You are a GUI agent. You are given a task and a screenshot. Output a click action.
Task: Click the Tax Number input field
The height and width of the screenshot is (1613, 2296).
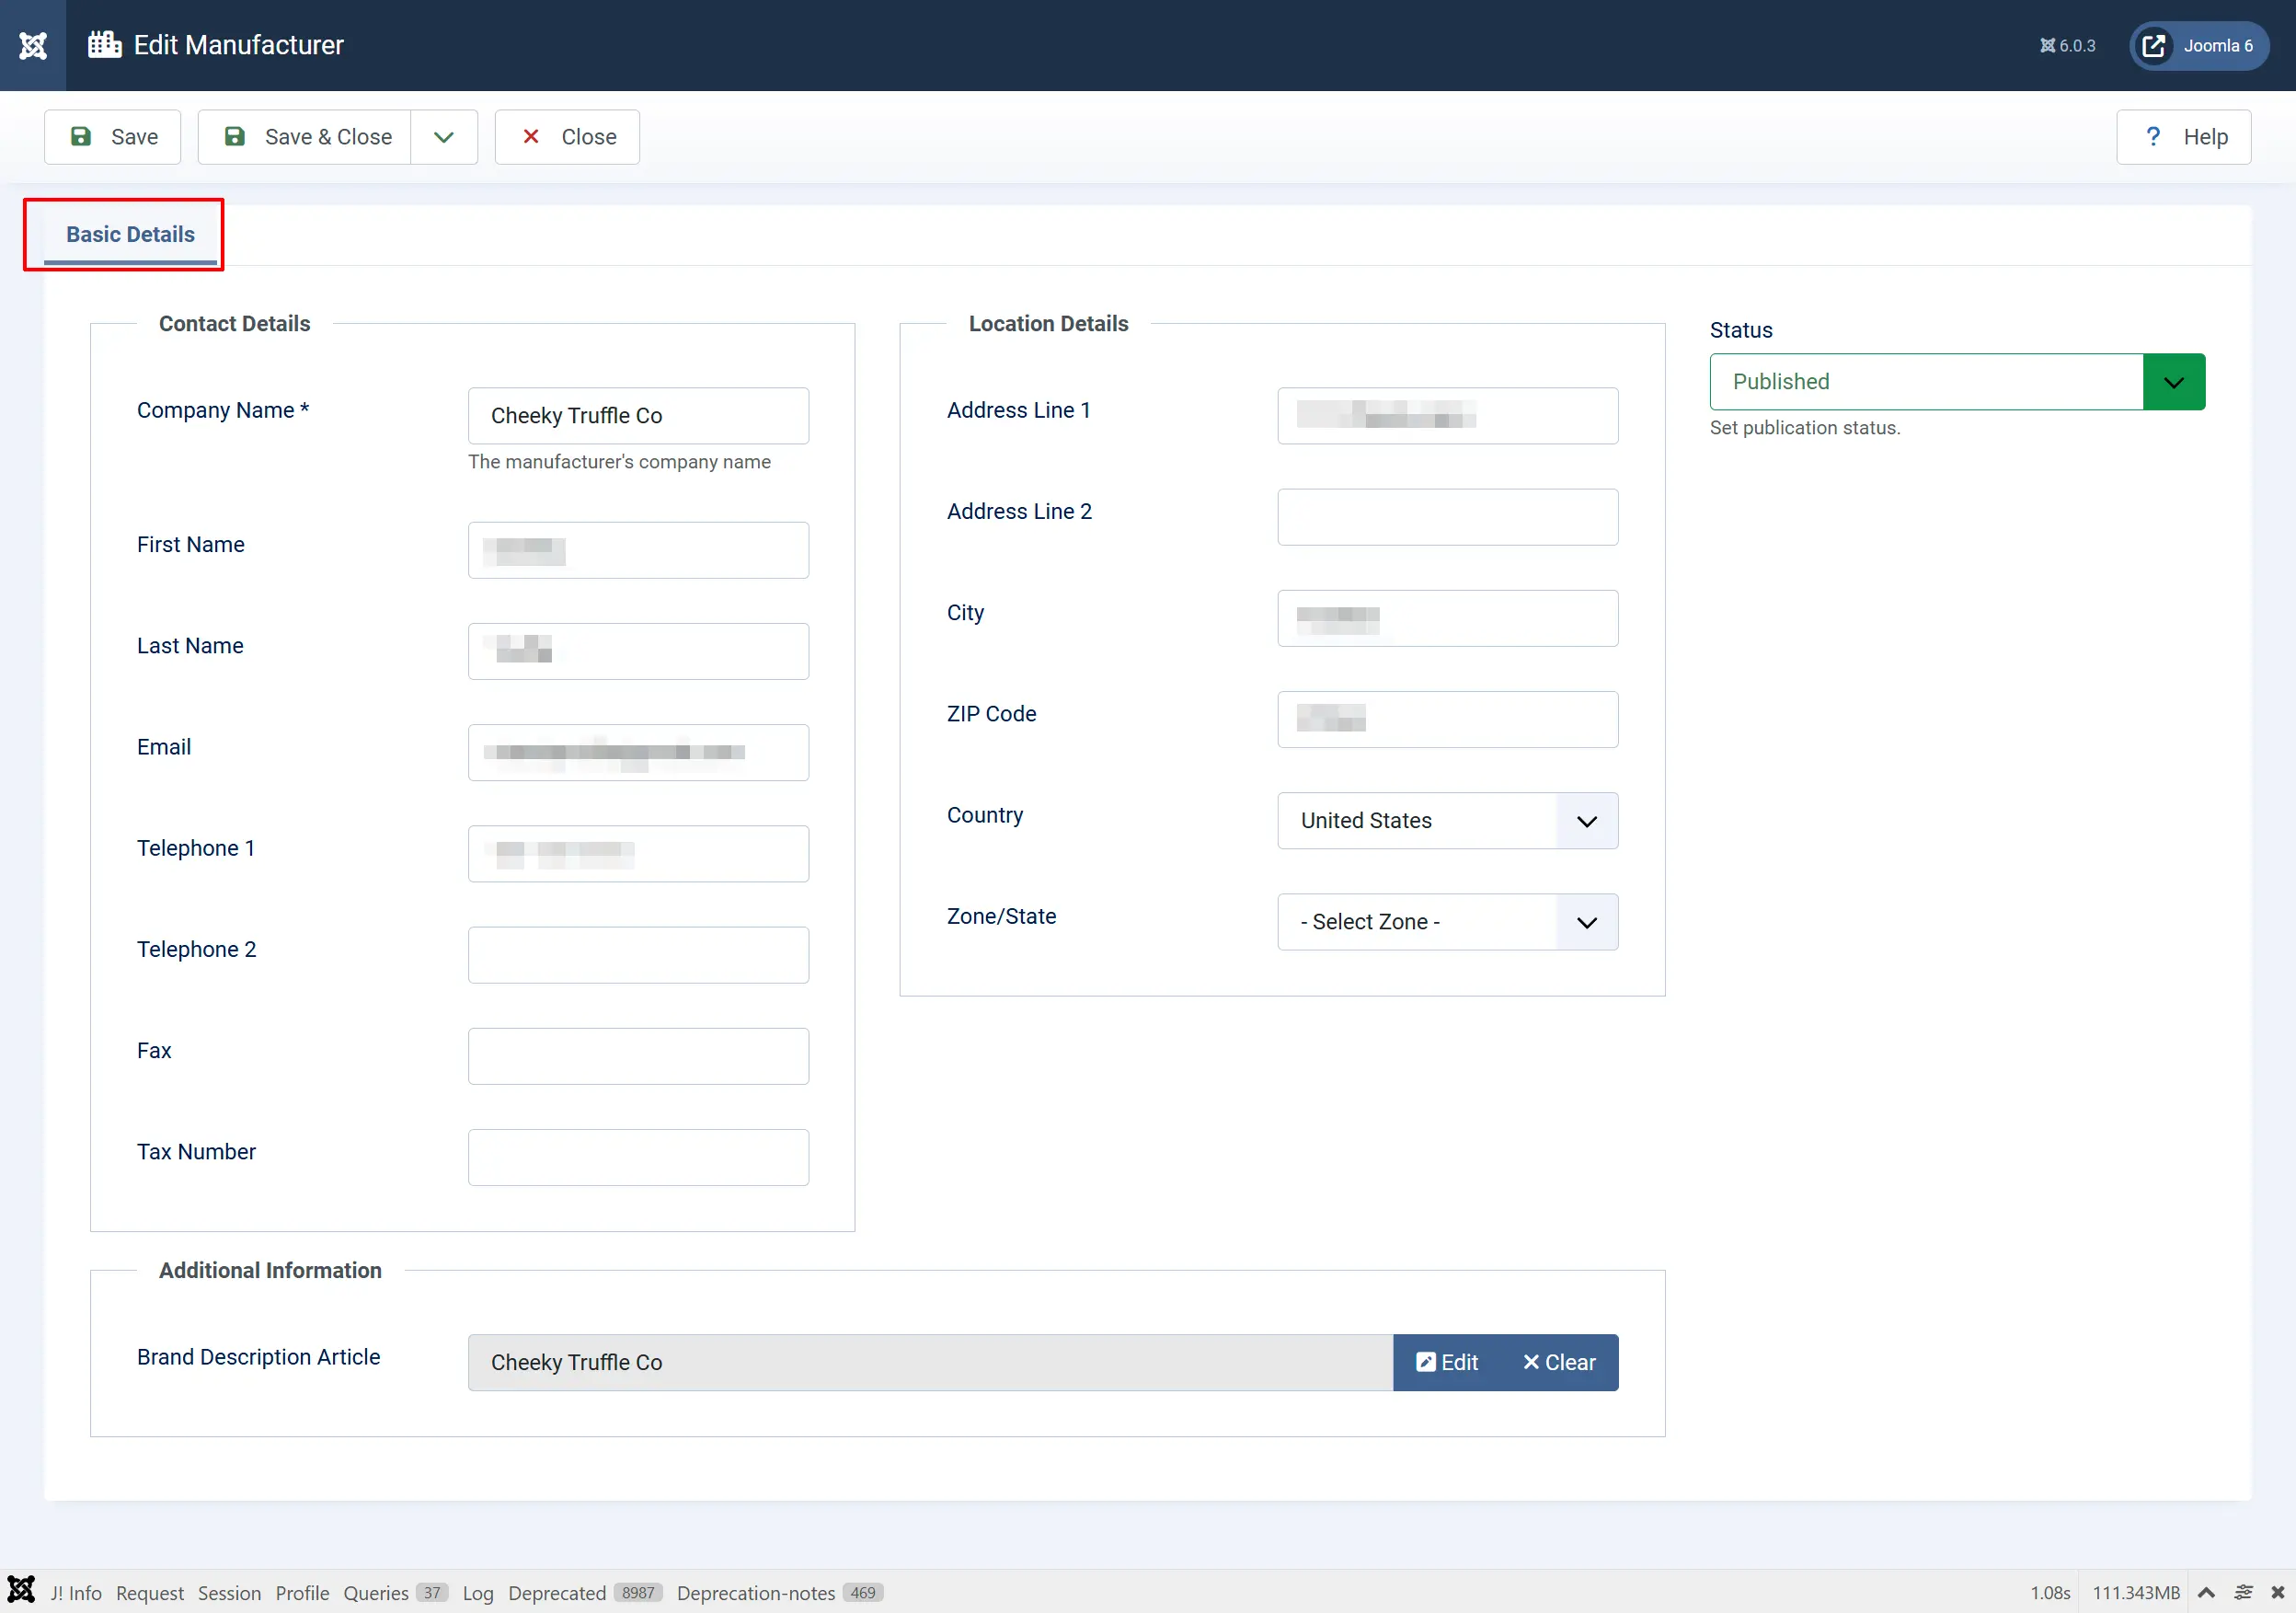tap(638, 1157)
